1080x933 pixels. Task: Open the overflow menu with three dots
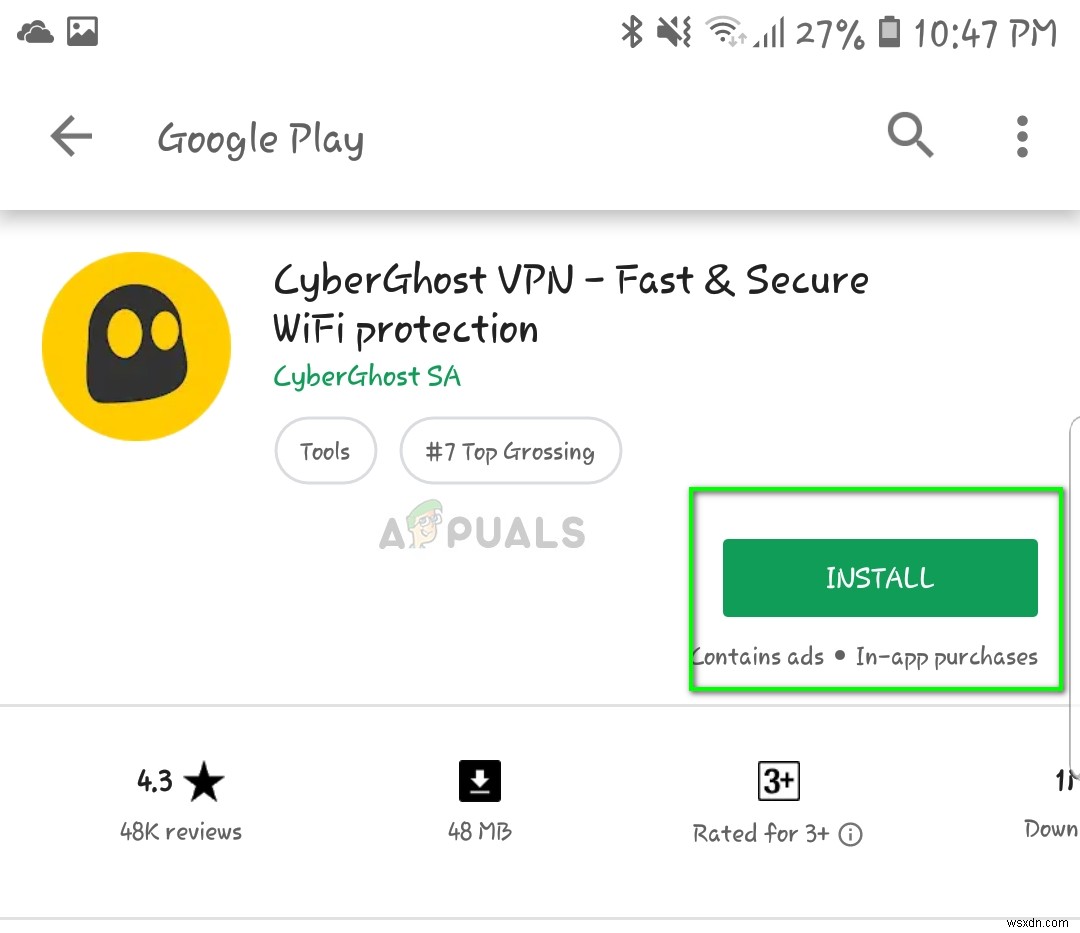click(1022, 136)
